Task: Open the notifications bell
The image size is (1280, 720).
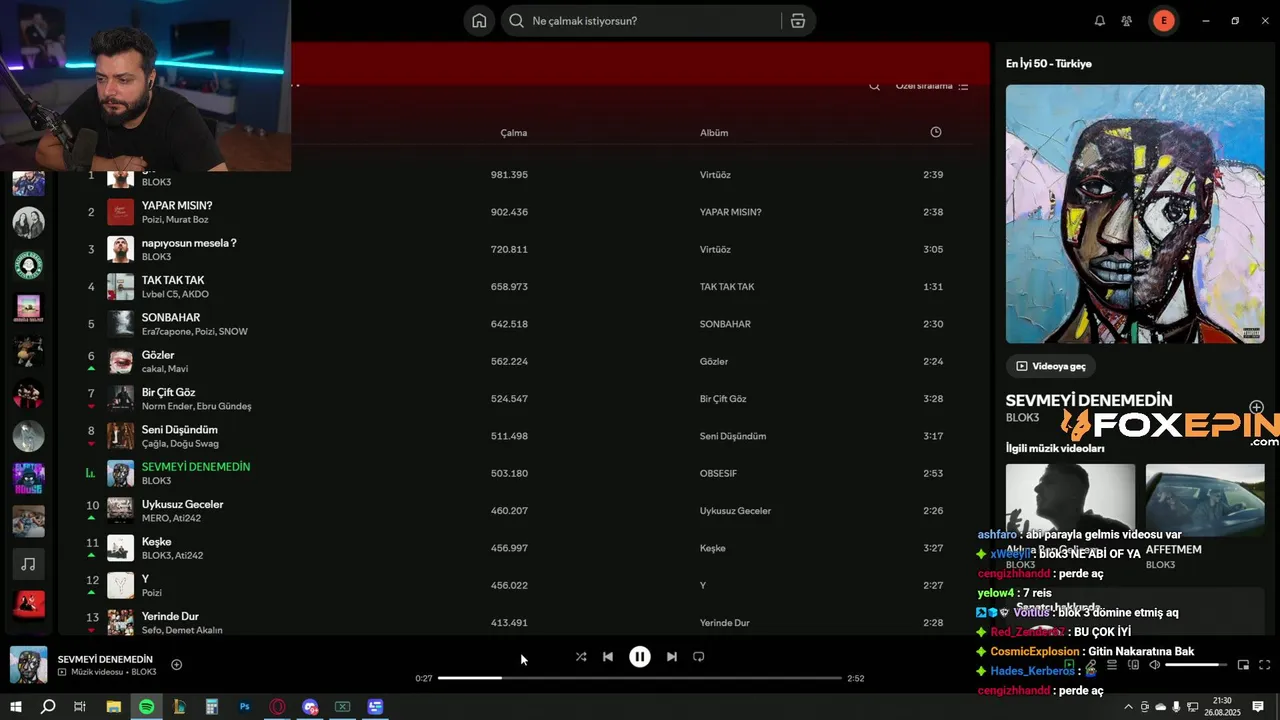Action: click(1100, 21)
